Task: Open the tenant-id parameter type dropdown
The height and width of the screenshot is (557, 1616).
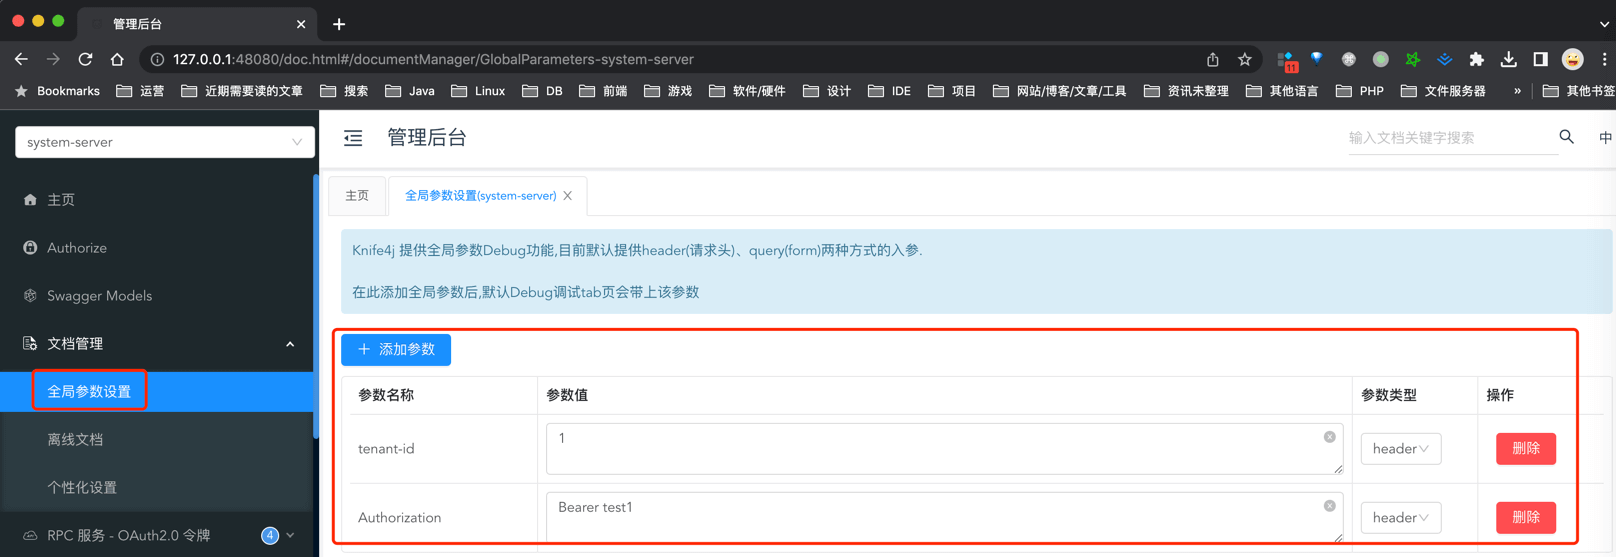Action: (1400, 449)
